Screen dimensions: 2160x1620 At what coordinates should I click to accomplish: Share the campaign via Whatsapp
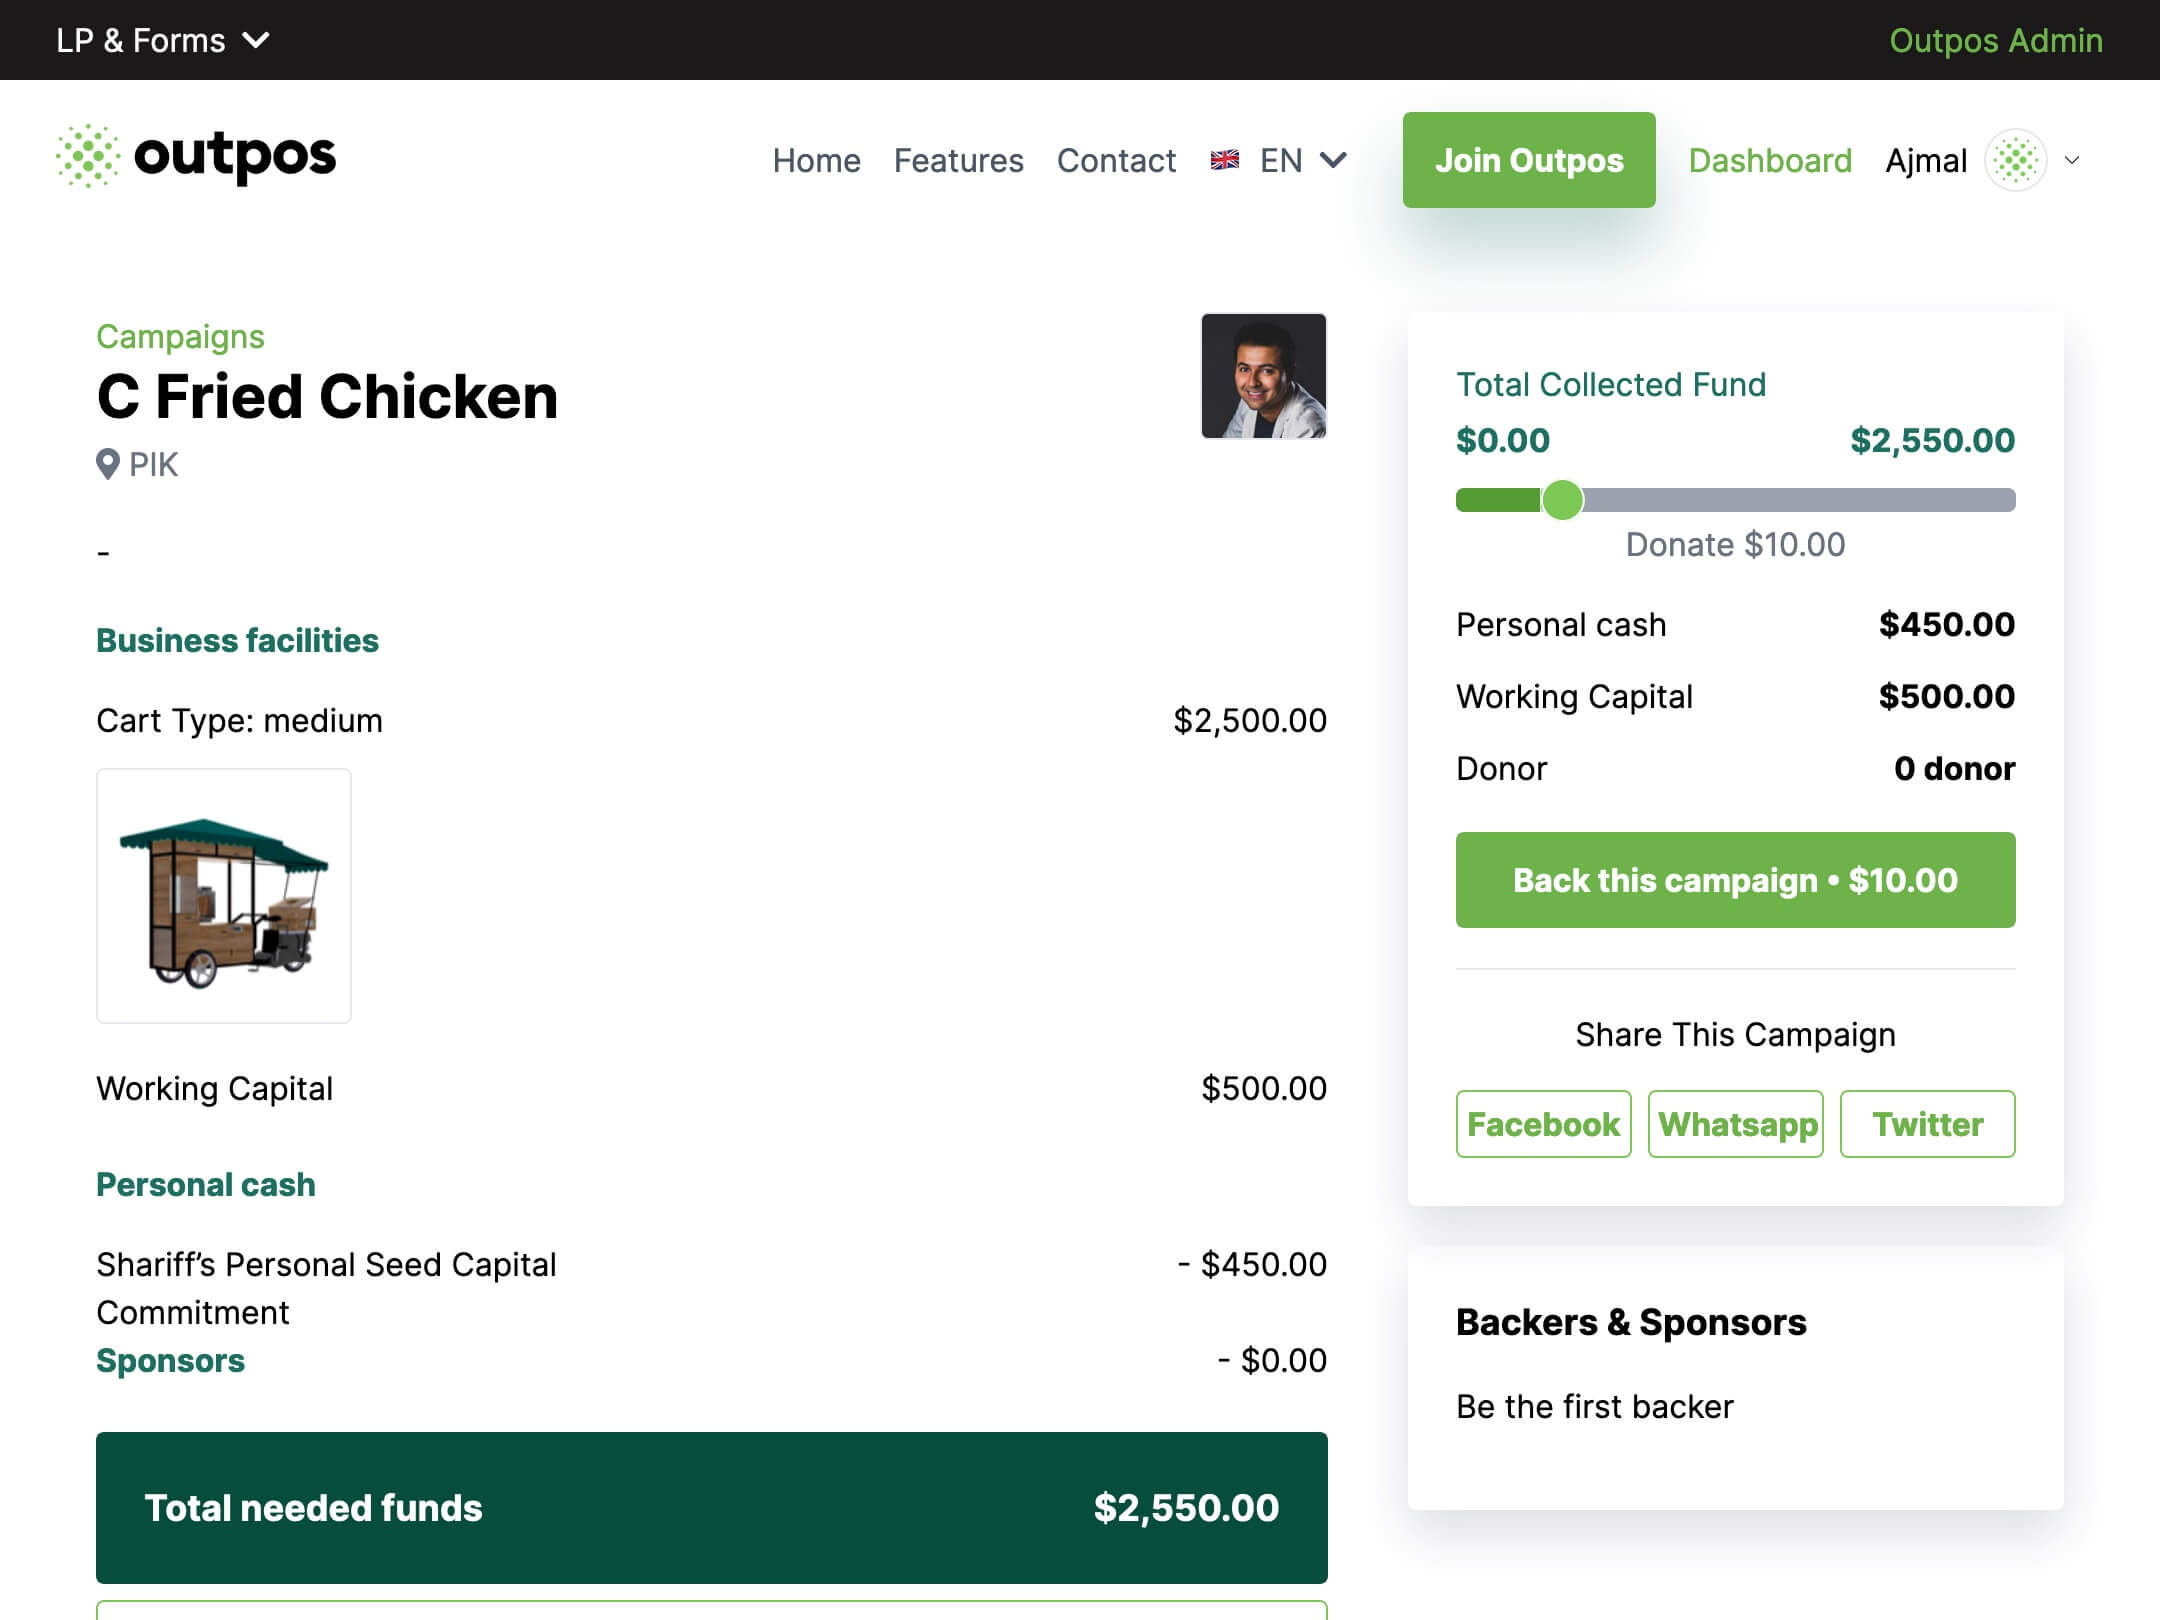click(x=1735, y=1124)
